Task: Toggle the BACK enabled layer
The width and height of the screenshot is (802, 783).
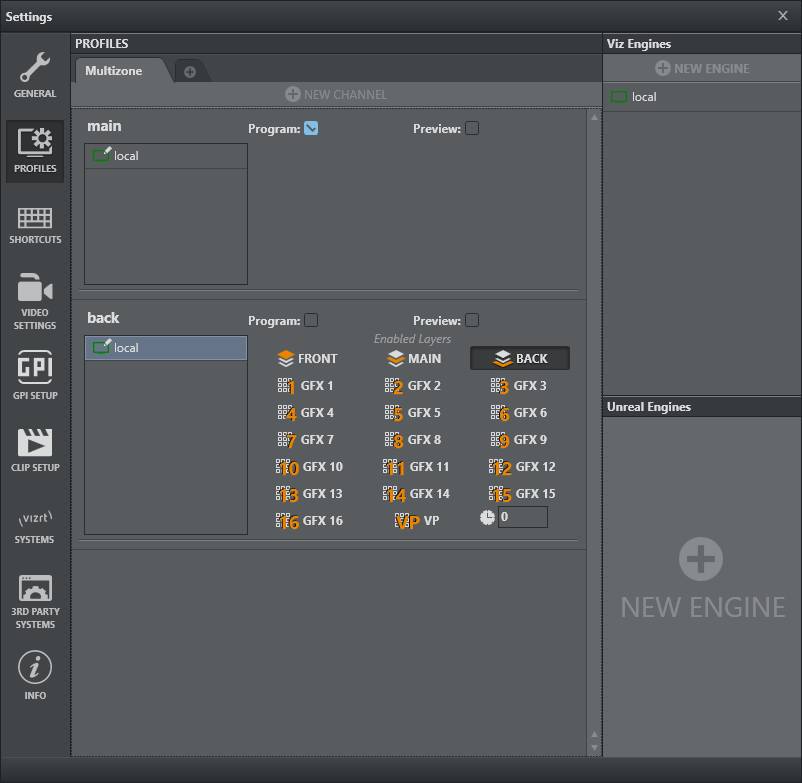Action: (x=520, y=358)
